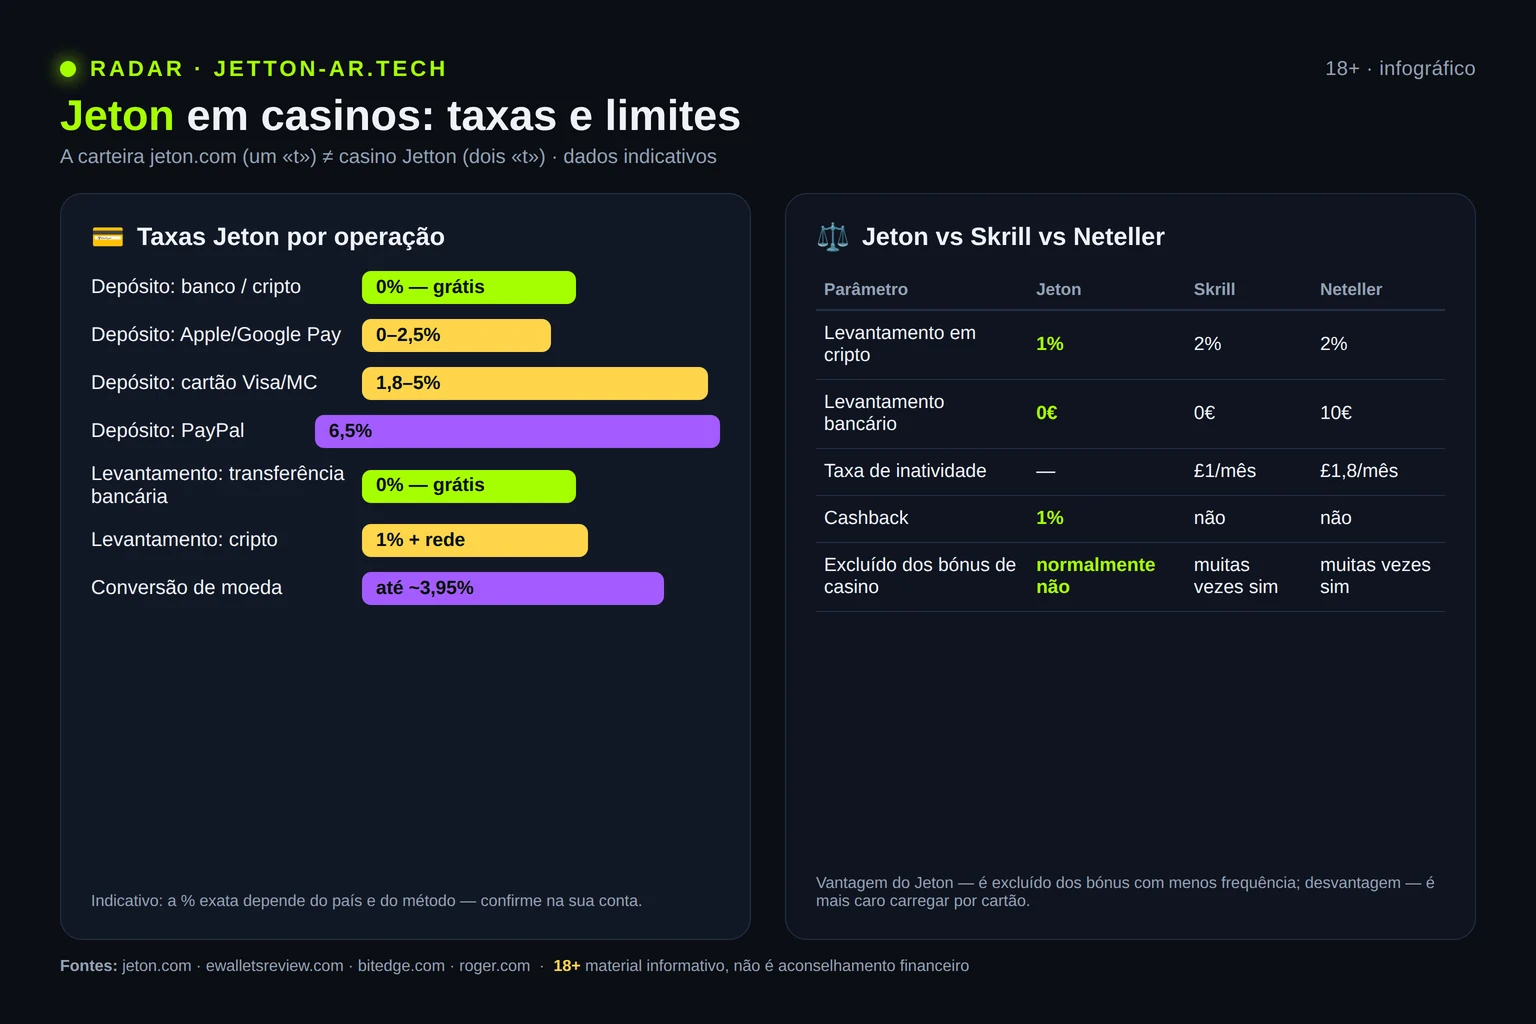Click the Levantamento em cripto row label
Image resolution: width=1536 pixels, height=1024 pixels.
click(x=900, y=344)
